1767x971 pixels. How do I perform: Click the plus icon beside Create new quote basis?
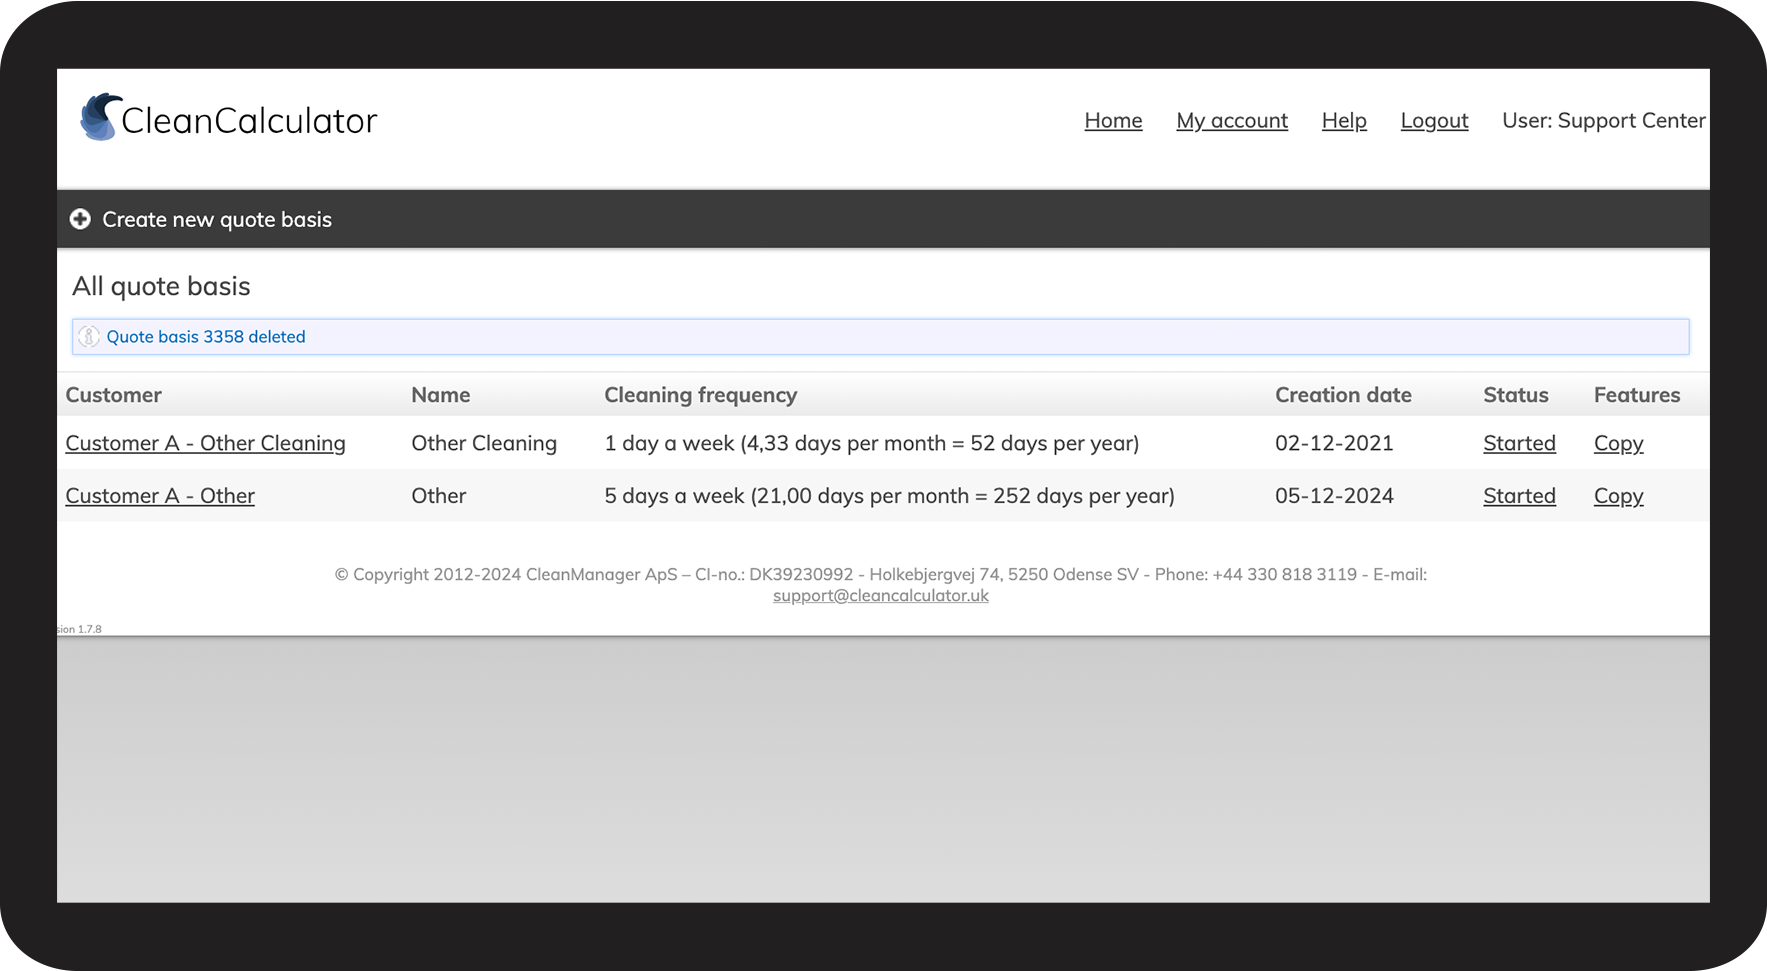[x=80, y=219]
